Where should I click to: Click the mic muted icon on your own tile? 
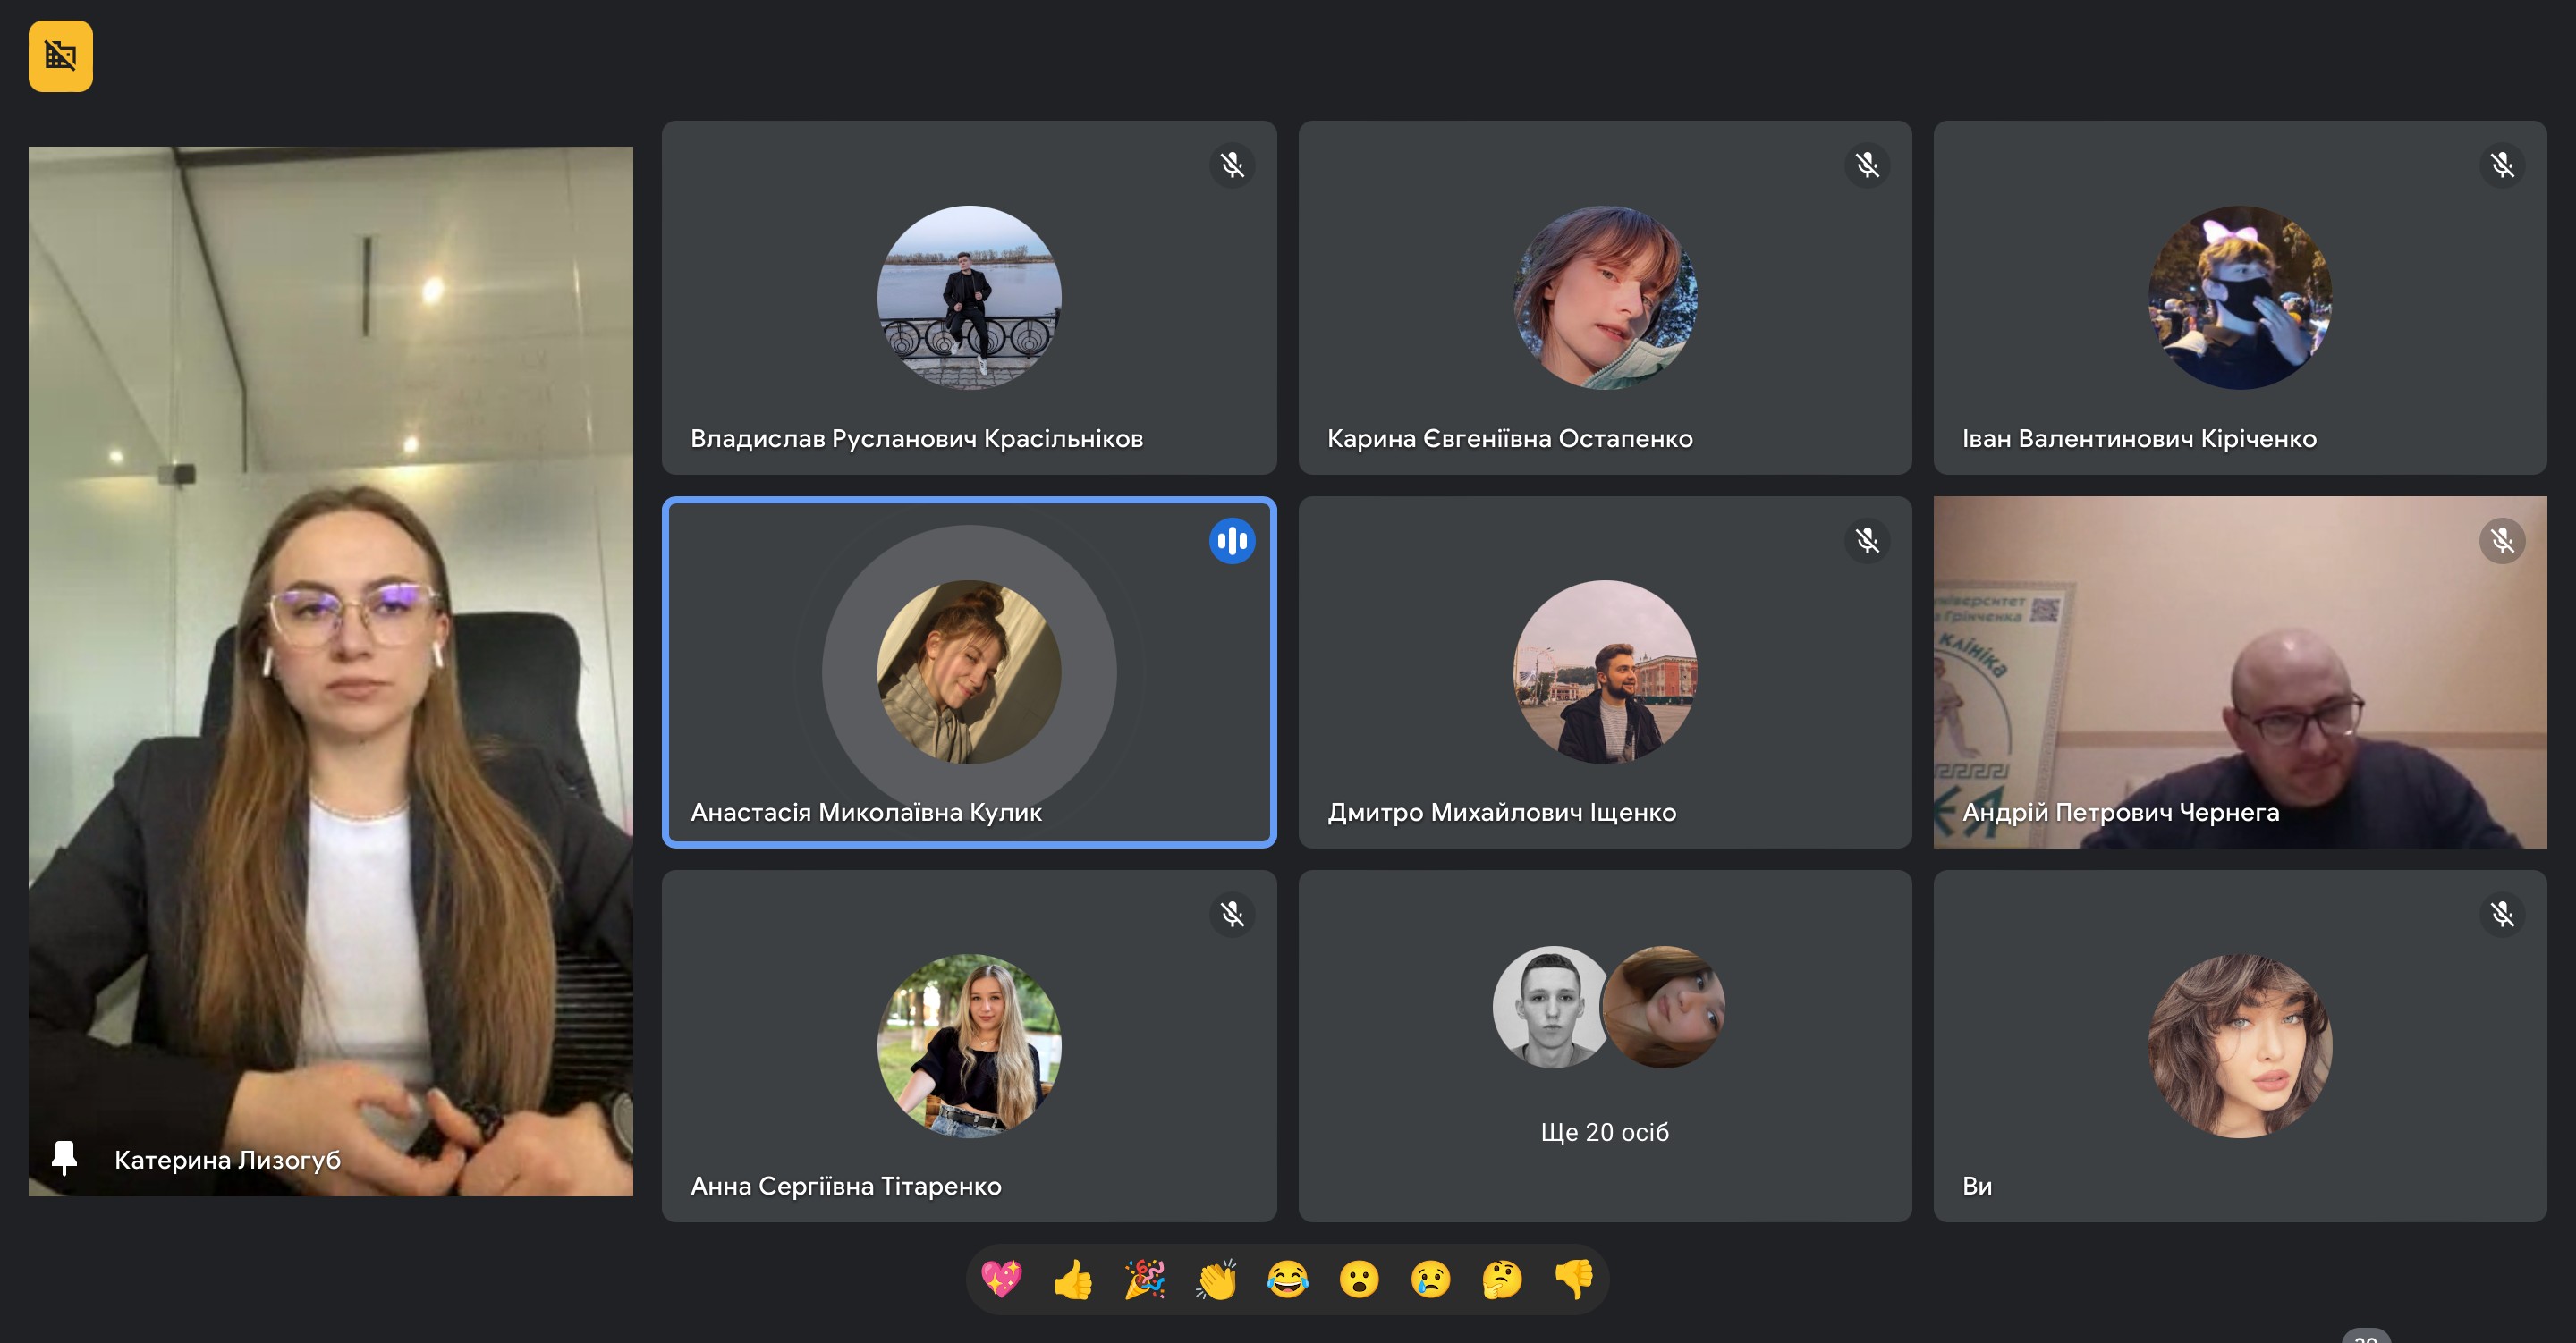click(x=2502, y=914)
